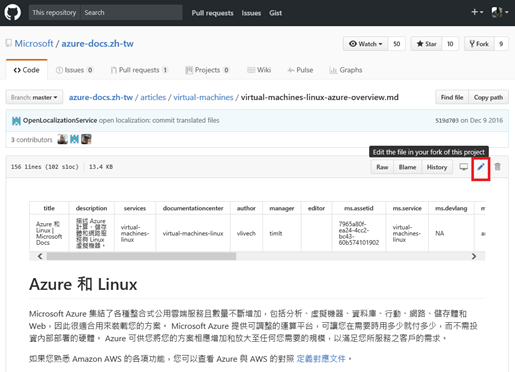Click the left scroll arrow of table
Image resolution: width=515 pixels, height=372 pixels.
(x=40, y=256)
